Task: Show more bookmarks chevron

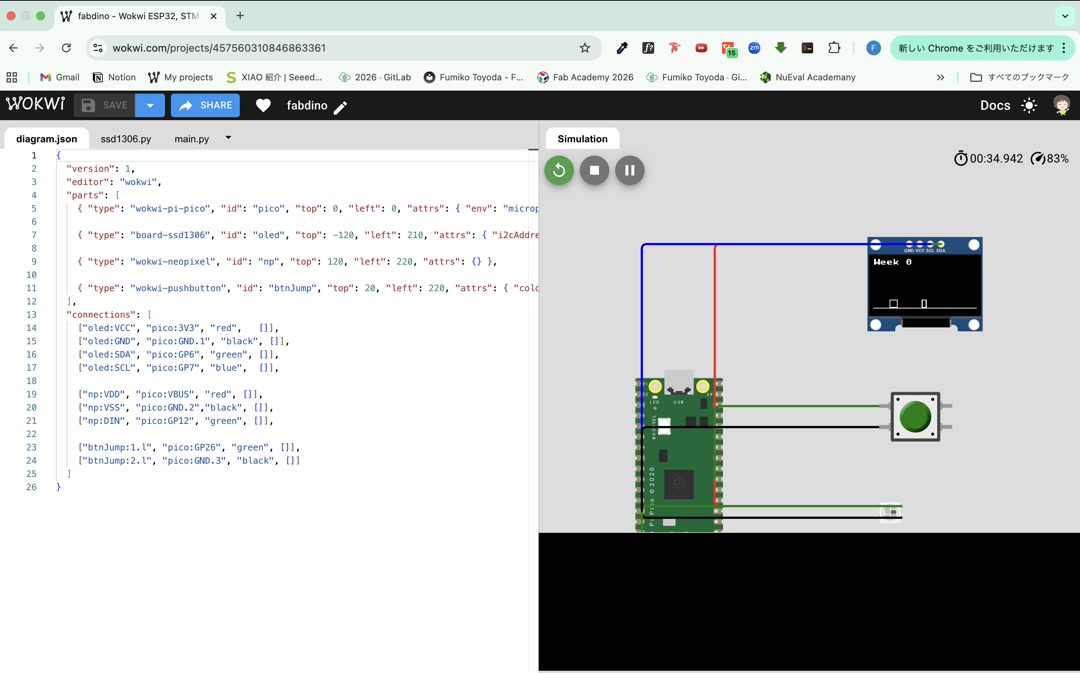Action: coord(940,77)
